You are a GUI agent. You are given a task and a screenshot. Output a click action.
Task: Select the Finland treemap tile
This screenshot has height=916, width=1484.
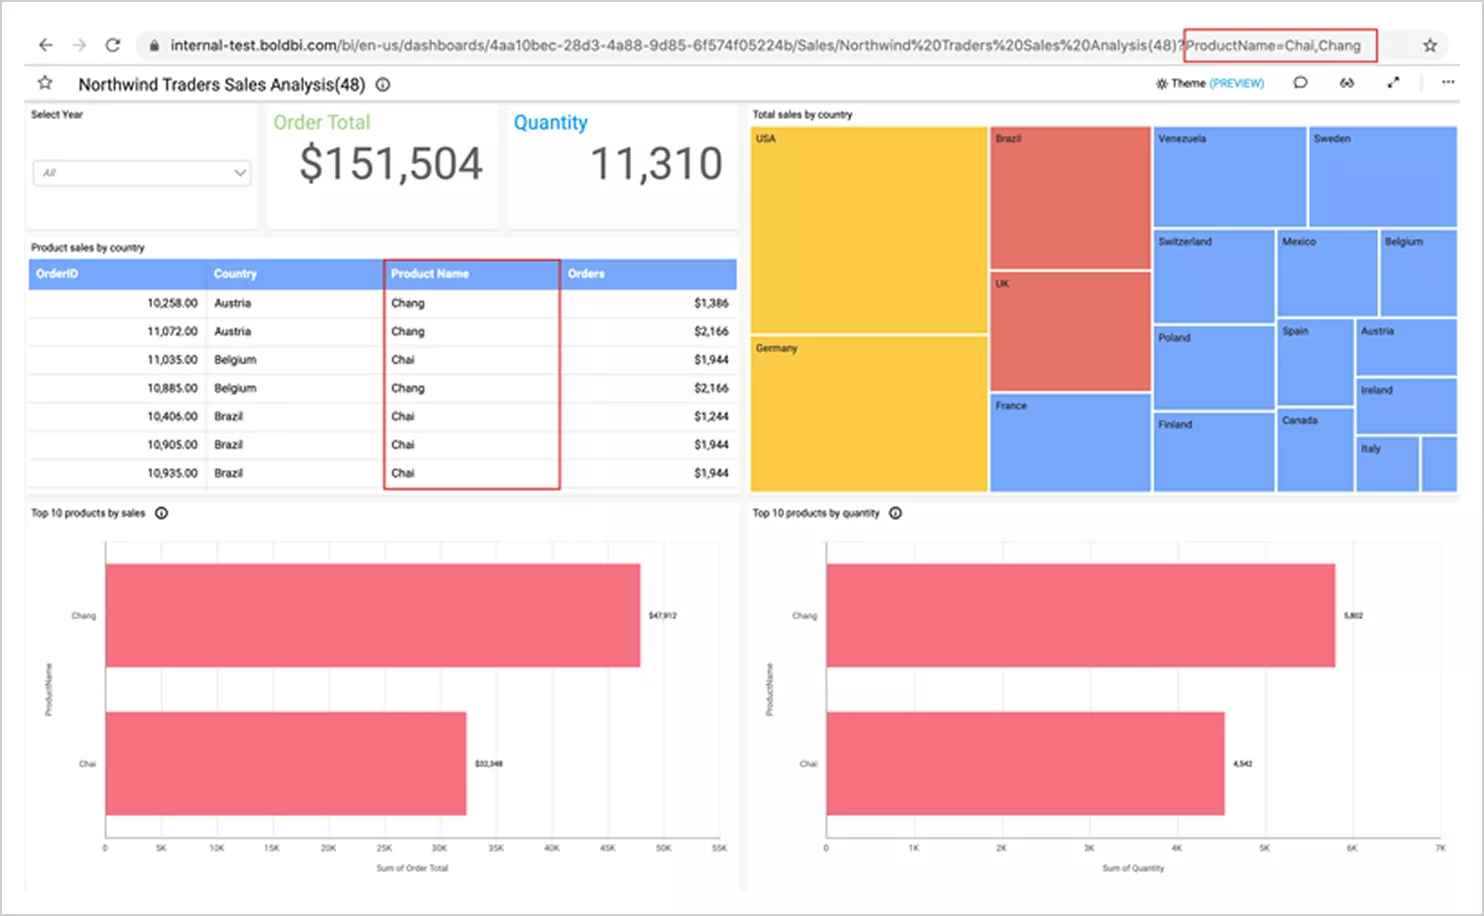(x=1214, y=452)
